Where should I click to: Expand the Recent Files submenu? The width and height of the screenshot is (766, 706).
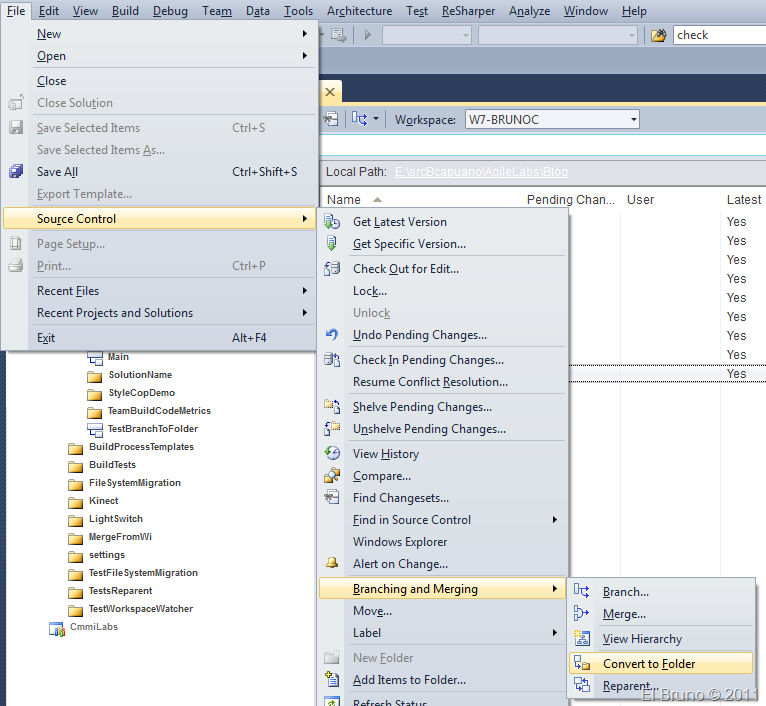pos(304,291)
